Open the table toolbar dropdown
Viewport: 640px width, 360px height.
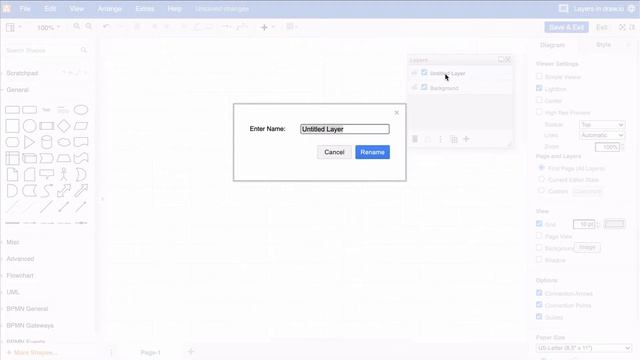(x=292, y=27)
